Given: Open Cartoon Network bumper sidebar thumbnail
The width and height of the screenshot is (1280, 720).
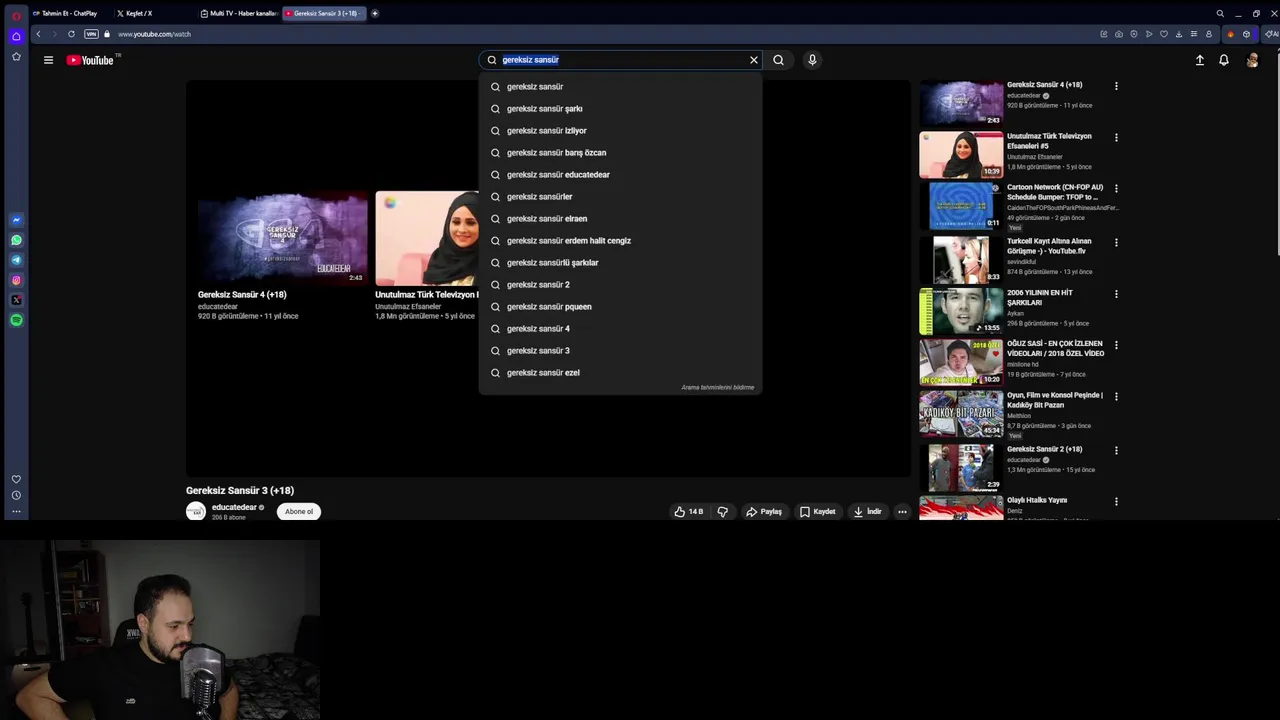Looking at the screenshot, I should tap(961, 205).
